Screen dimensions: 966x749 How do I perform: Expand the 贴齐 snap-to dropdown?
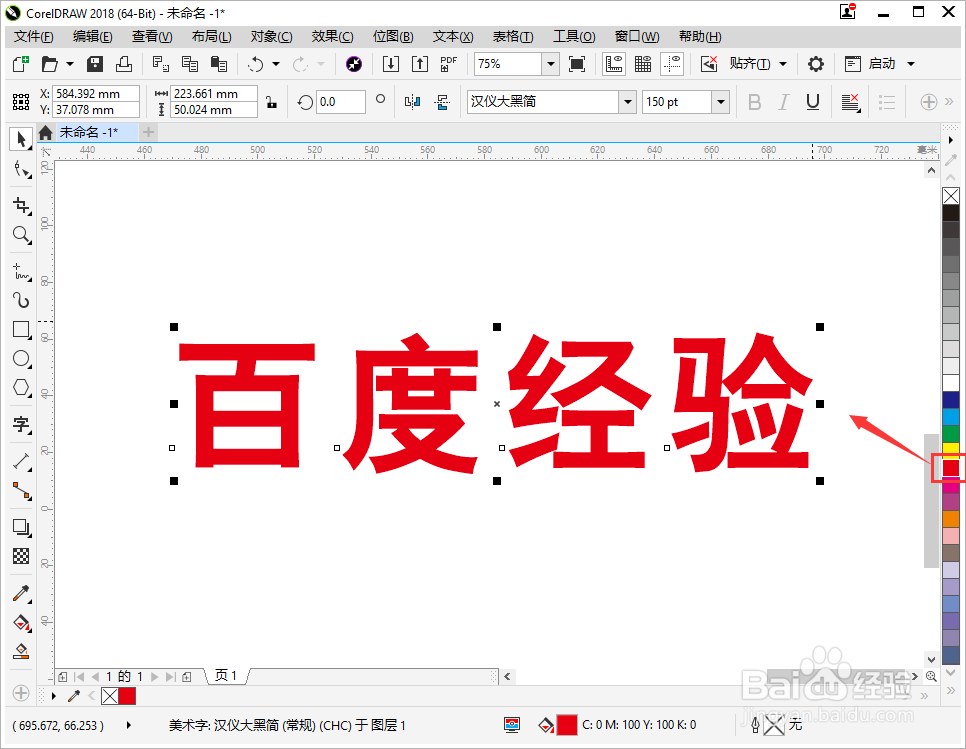coord(783,63)
